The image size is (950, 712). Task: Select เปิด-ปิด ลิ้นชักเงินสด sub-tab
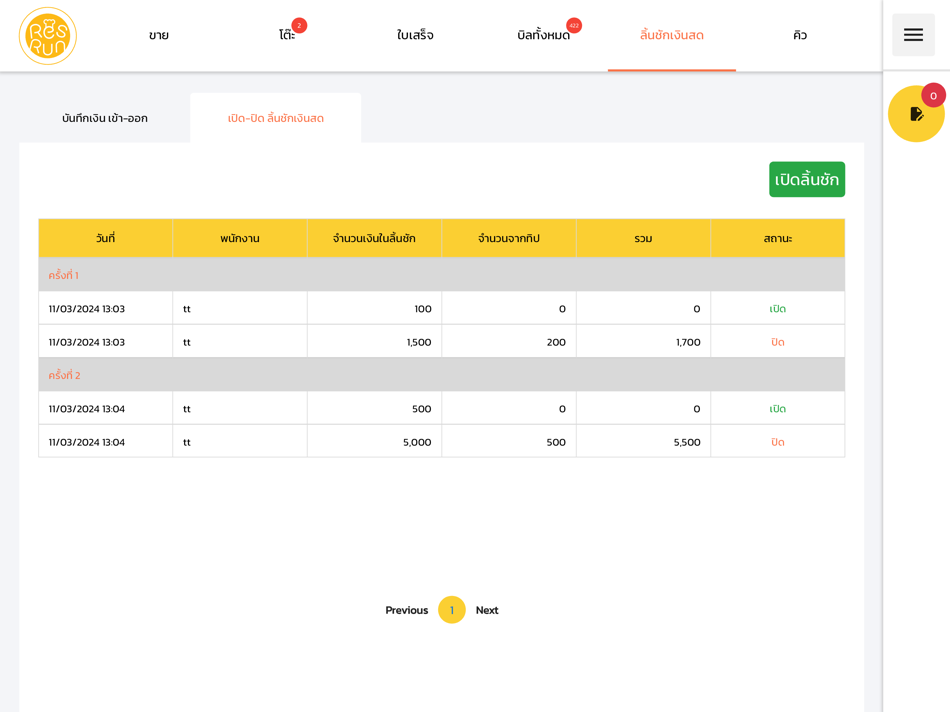pos(276,118)
